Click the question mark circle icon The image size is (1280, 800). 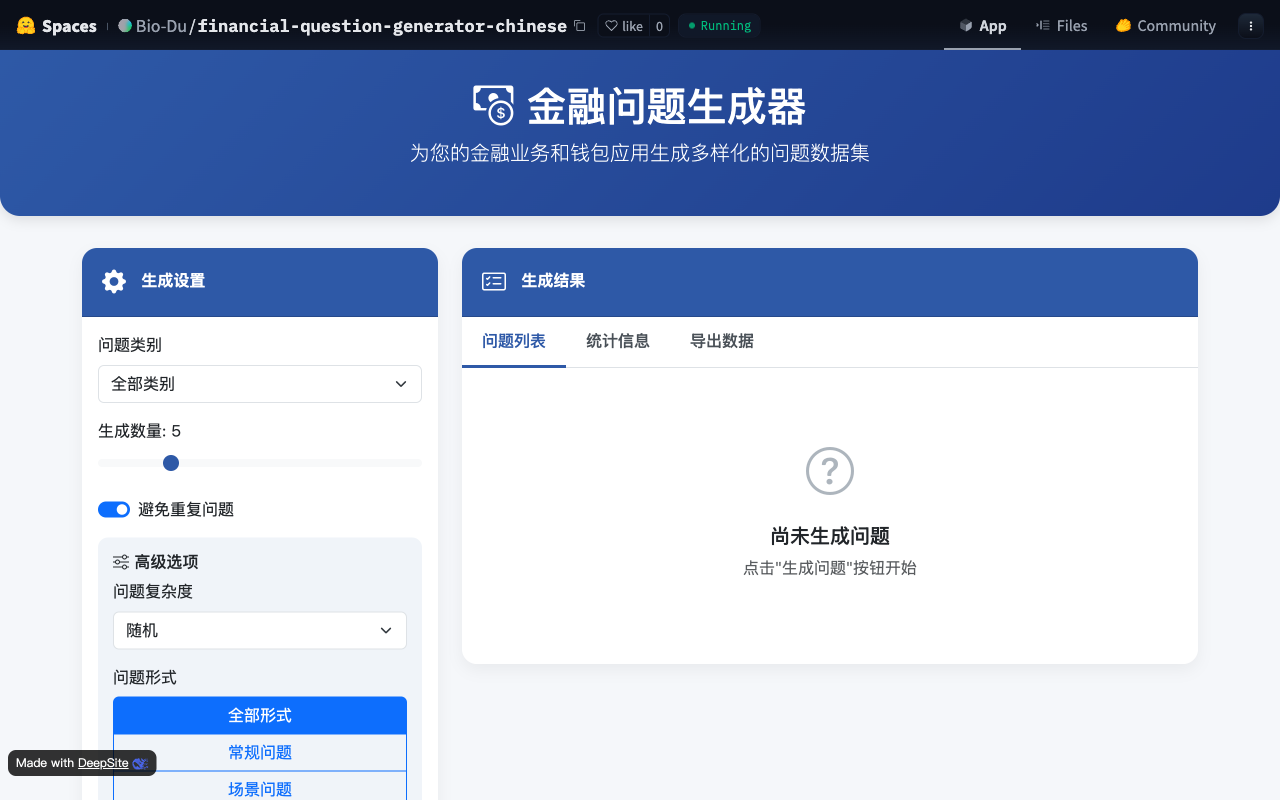click(830, 471)
